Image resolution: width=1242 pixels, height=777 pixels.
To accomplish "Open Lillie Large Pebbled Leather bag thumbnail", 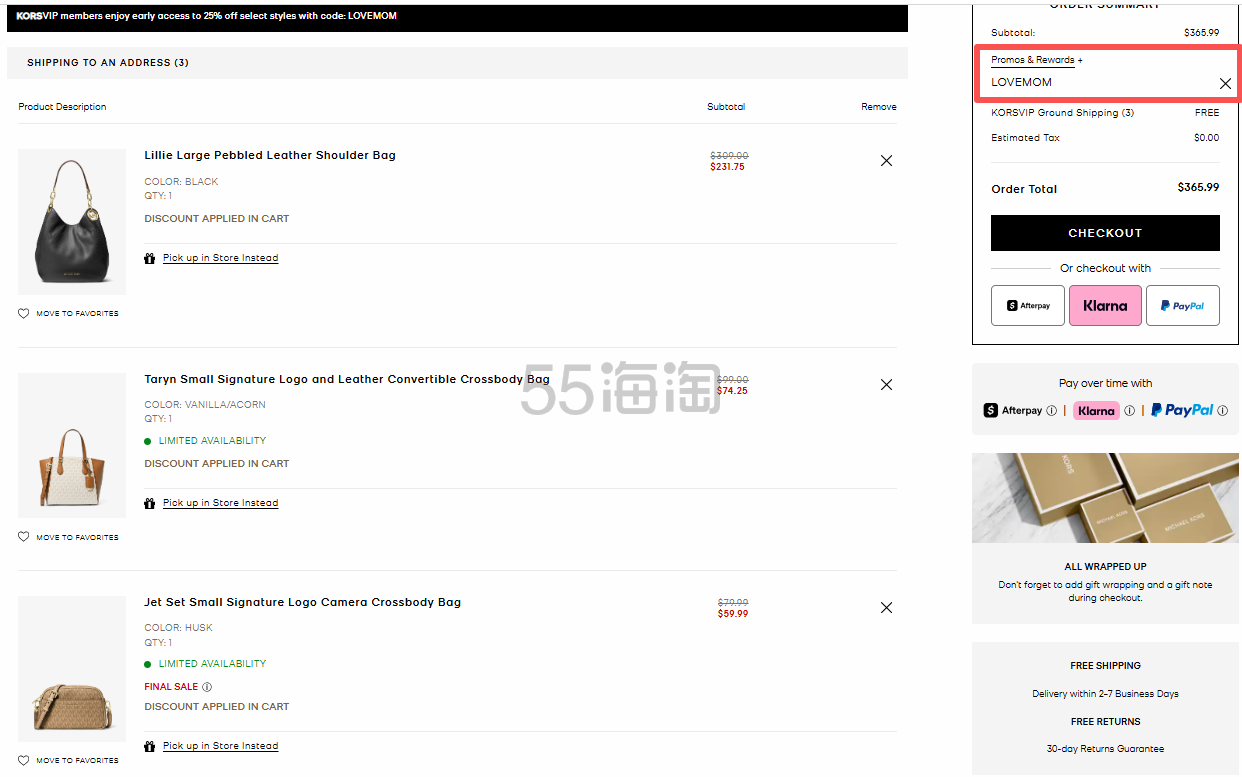I will [72, 222].
